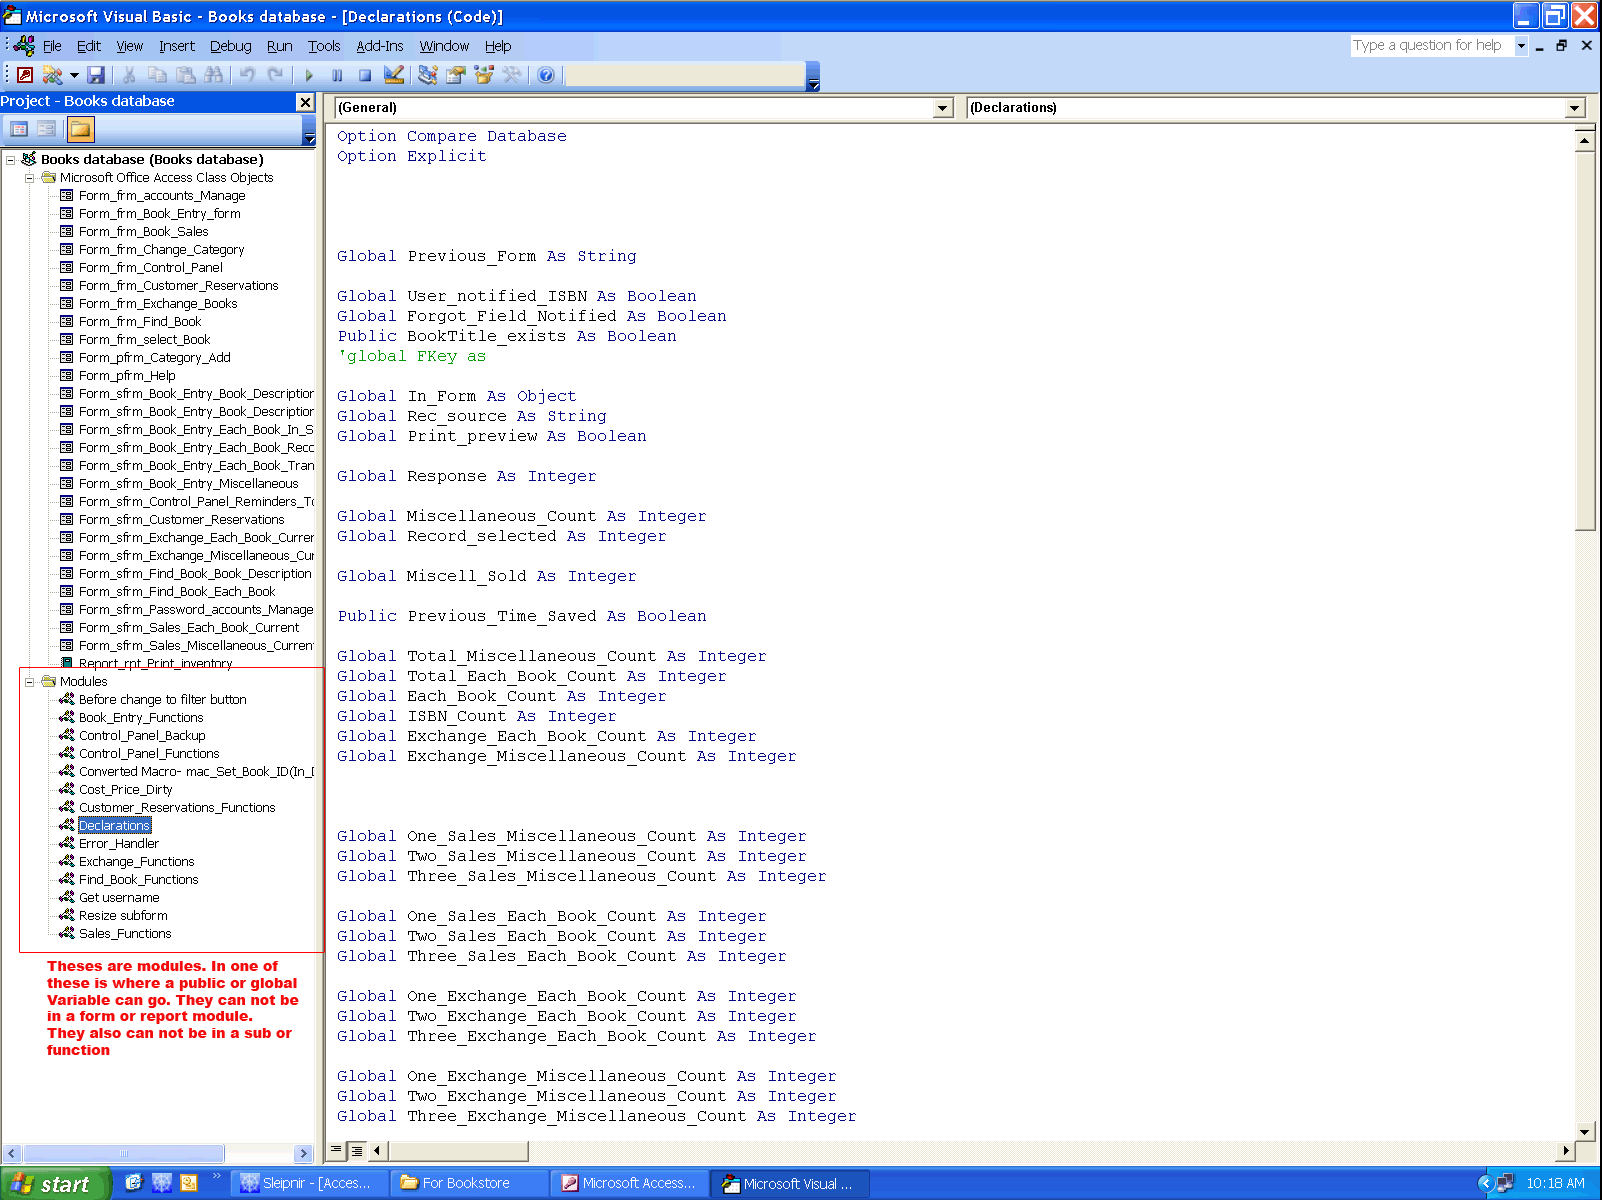
Task: Click the code window vertical scrollbar thumb
Action: pyautogui.click(x=1585, y=340)
